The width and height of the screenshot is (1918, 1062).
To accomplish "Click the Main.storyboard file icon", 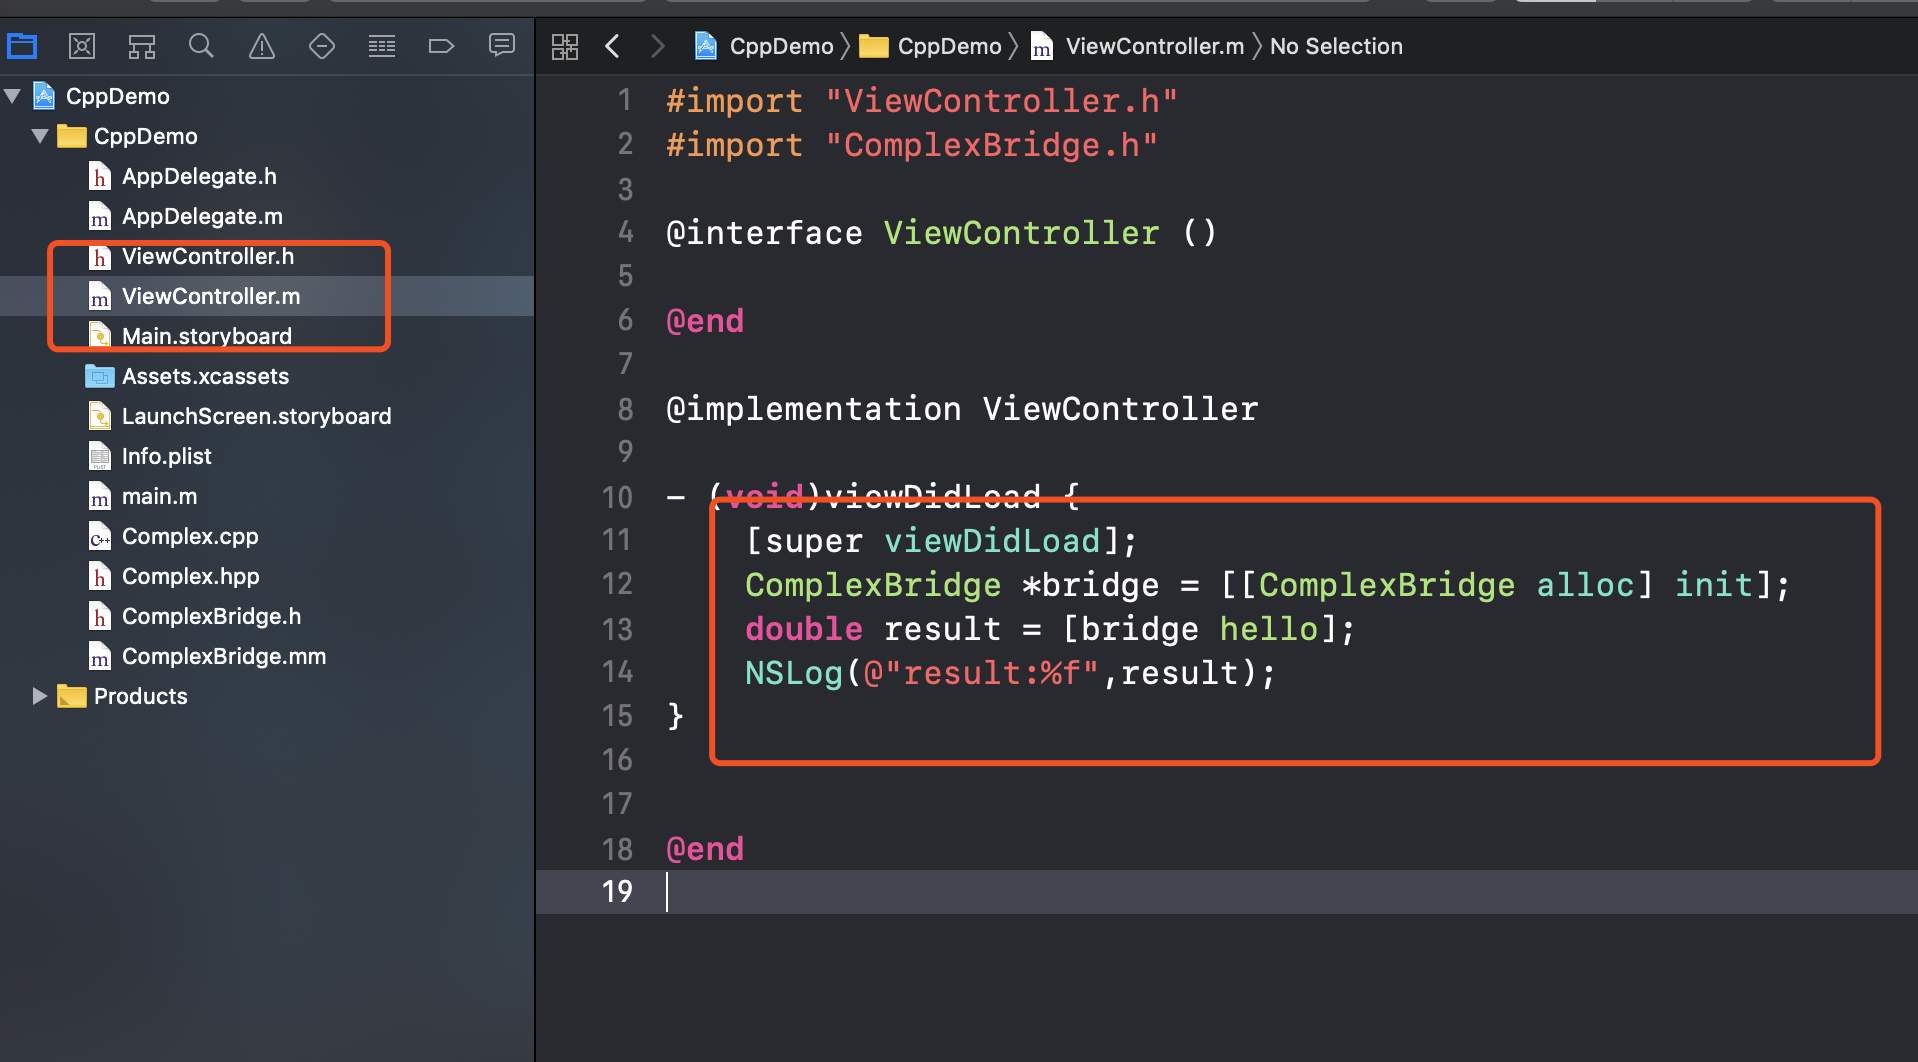I will coord(100,336).
